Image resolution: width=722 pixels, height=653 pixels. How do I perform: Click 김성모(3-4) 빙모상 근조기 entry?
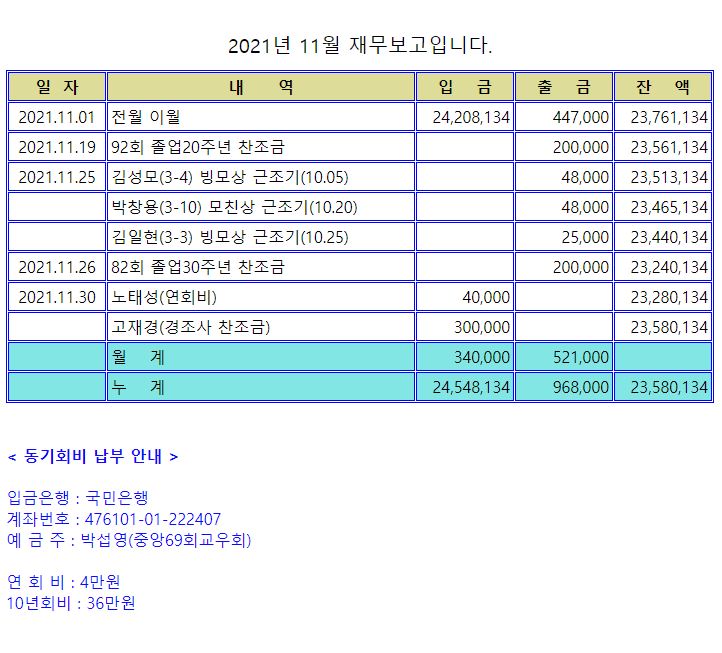pos(230,177)
